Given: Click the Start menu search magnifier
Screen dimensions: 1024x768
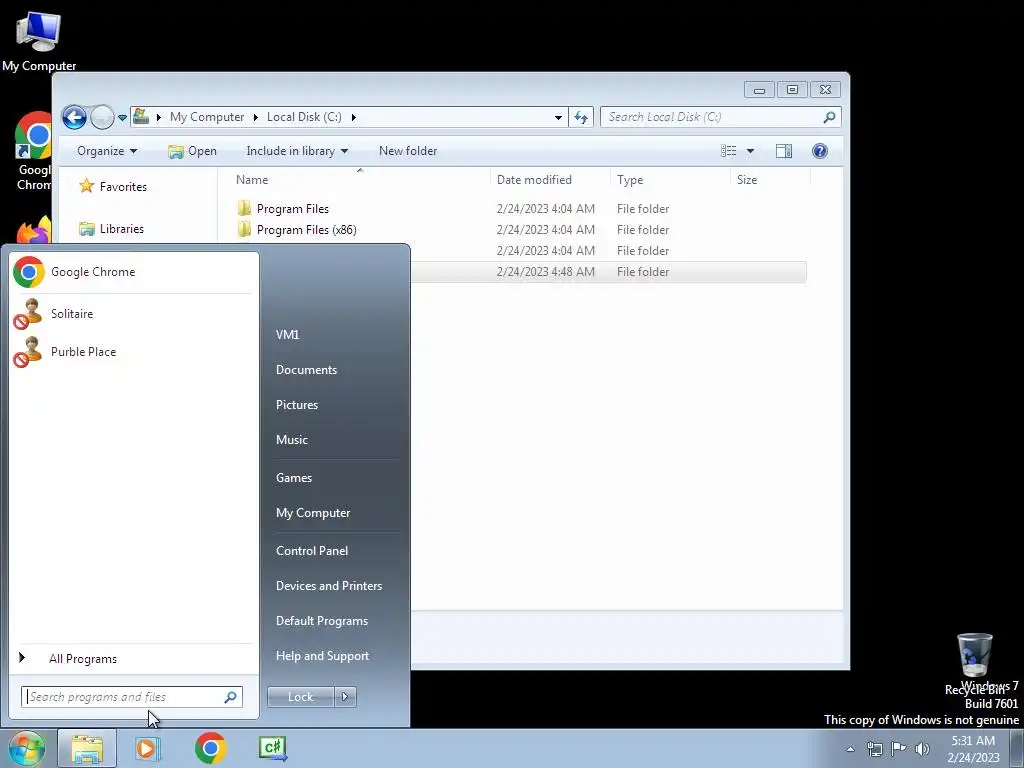Looking at the screenshot, I should click(231, 697).
